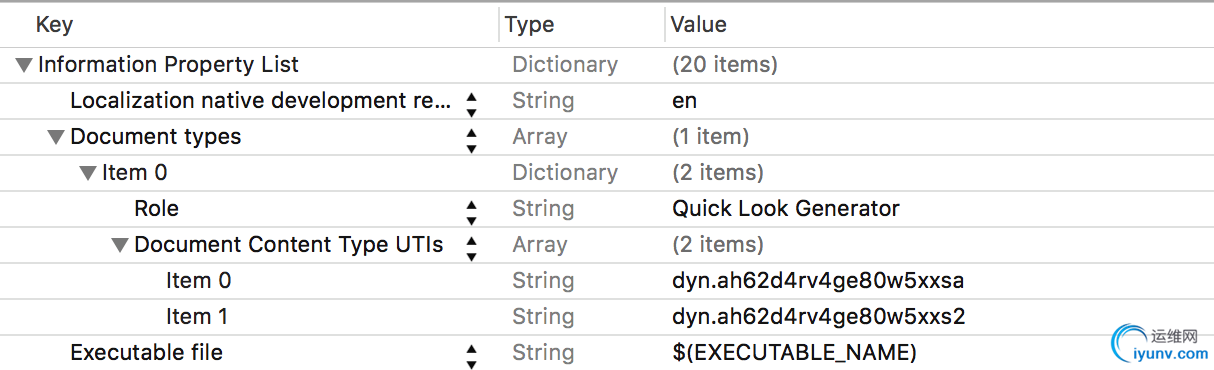Collapse Document Content Type UTIs array
Viewport: 1214px width, 370px height.
click(120, 246)
